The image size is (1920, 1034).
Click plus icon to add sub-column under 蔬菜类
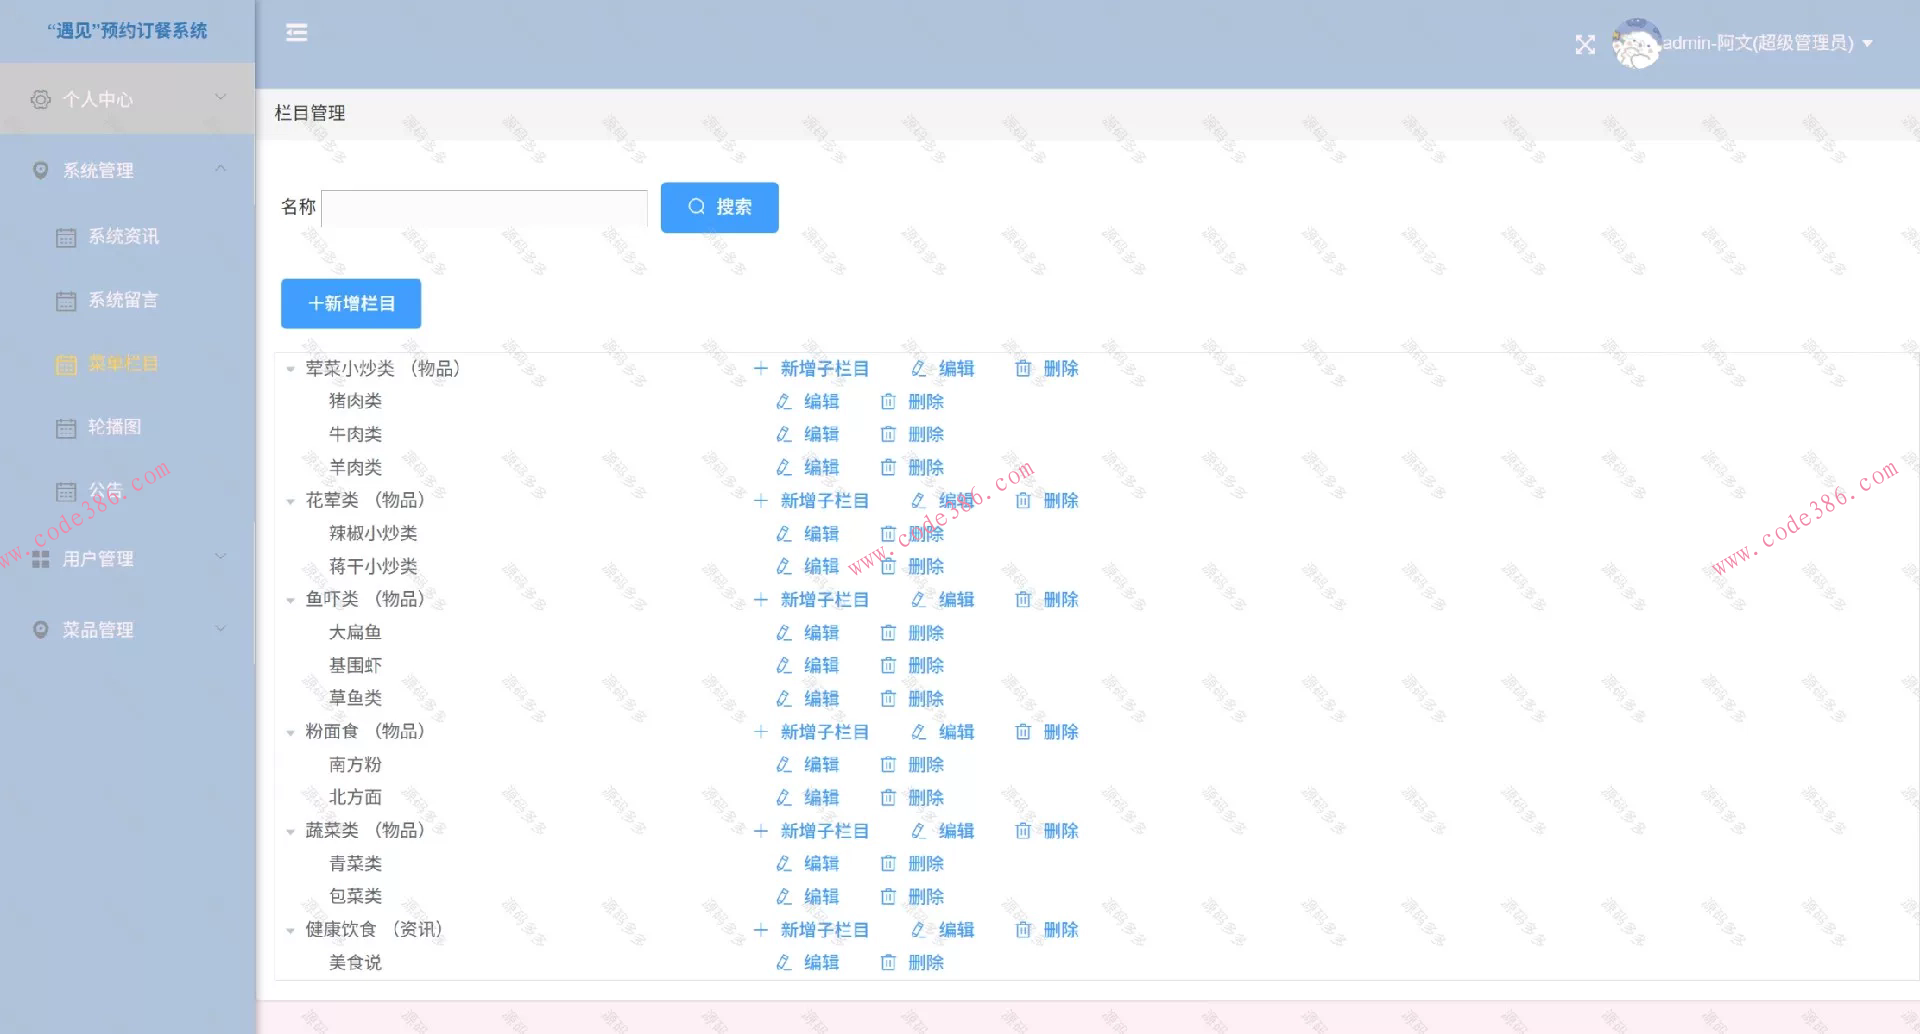(761, 831)
